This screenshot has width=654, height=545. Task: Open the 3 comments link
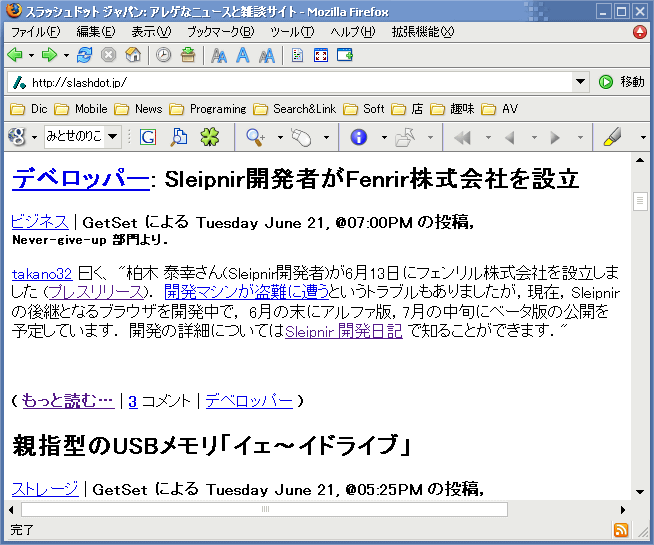click(133, 402)
